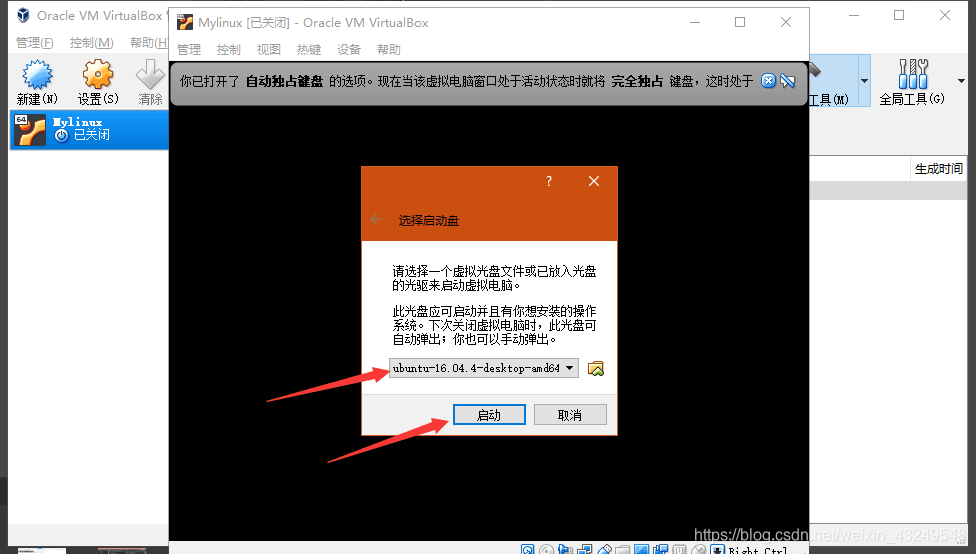Image resolution: width=976 pixels, height=554 pixels.
Task: Expand the dropdown arrow next to 工具(M)
Action: tap(864, 81)
